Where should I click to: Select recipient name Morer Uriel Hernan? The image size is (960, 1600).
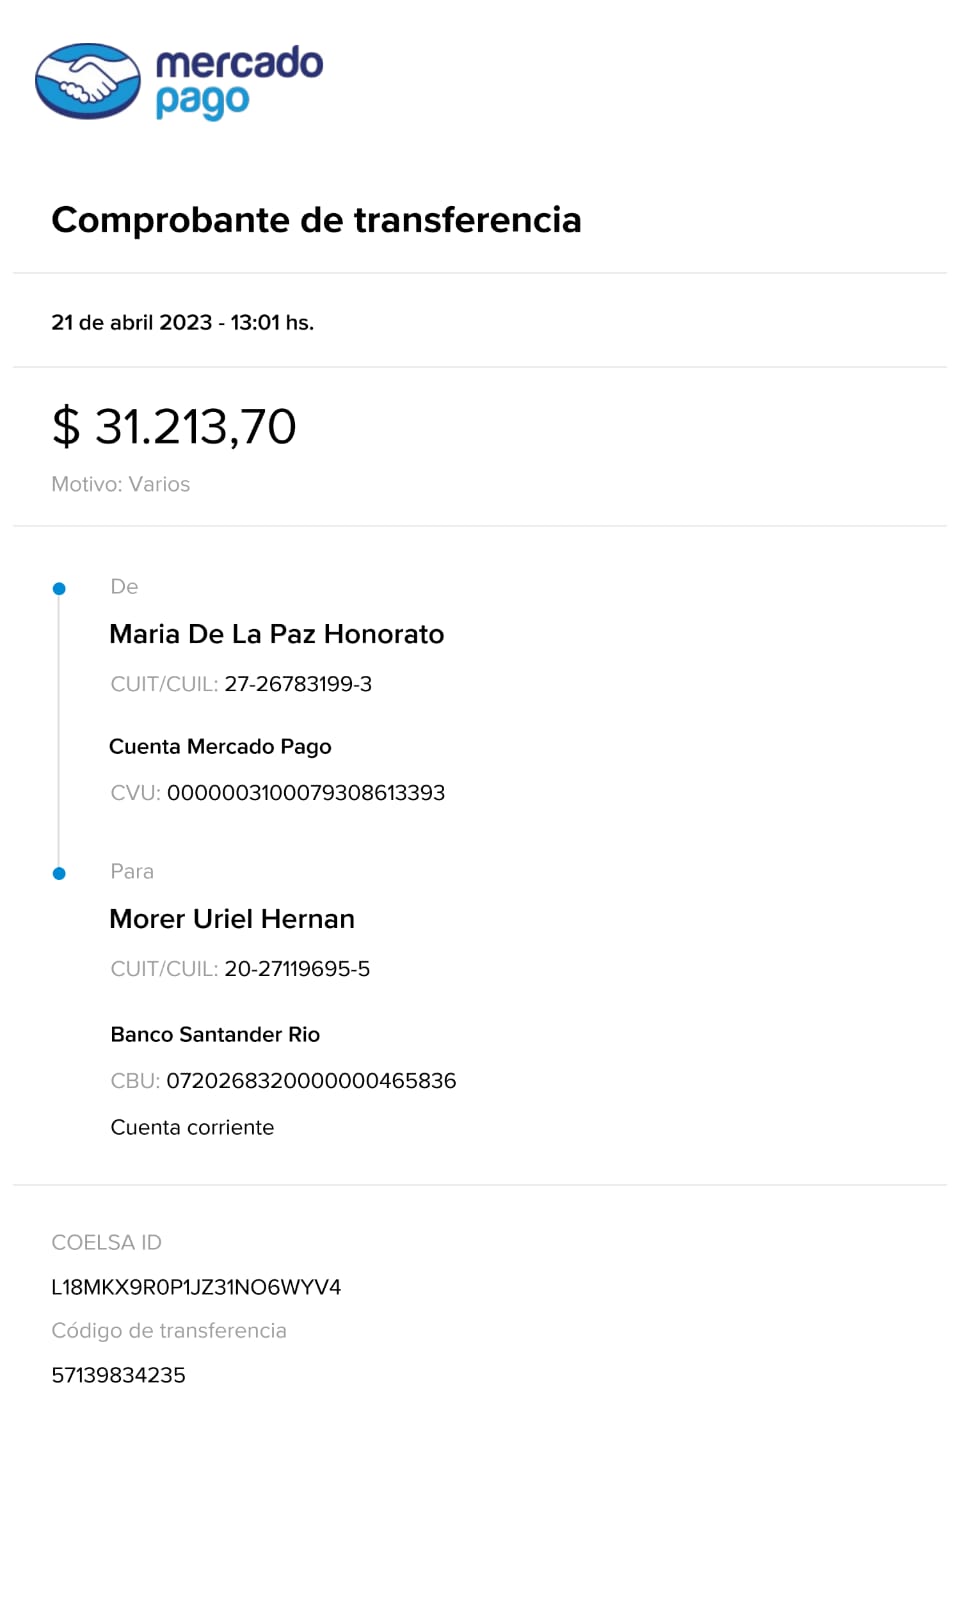click(232, 919)
